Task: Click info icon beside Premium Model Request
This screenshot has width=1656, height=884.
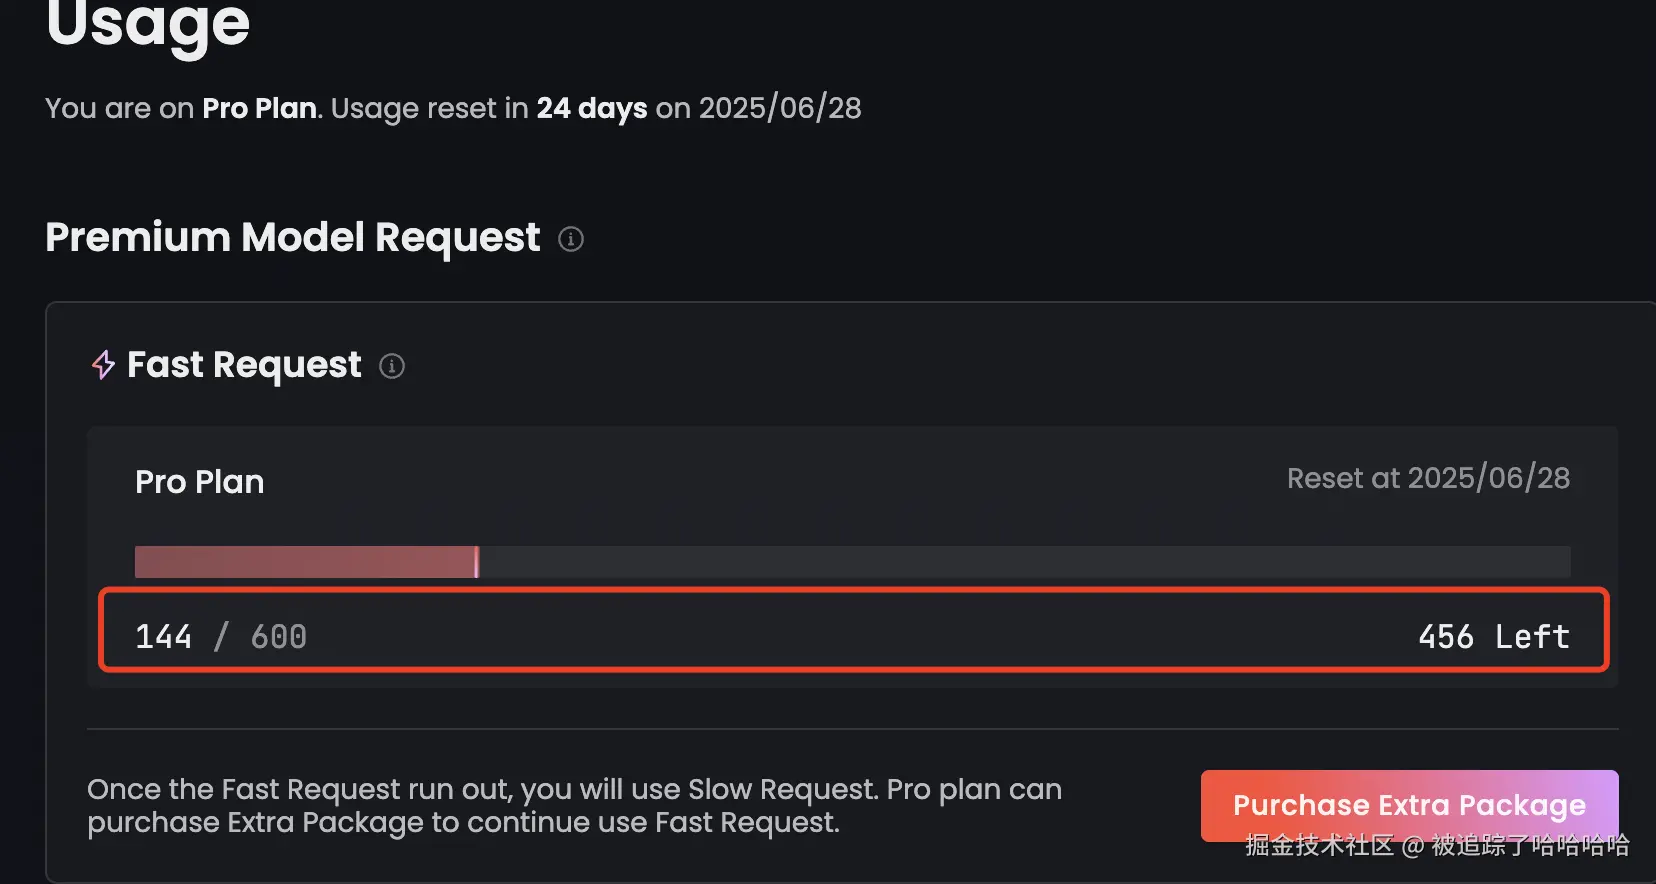Action: coord(571,239)
